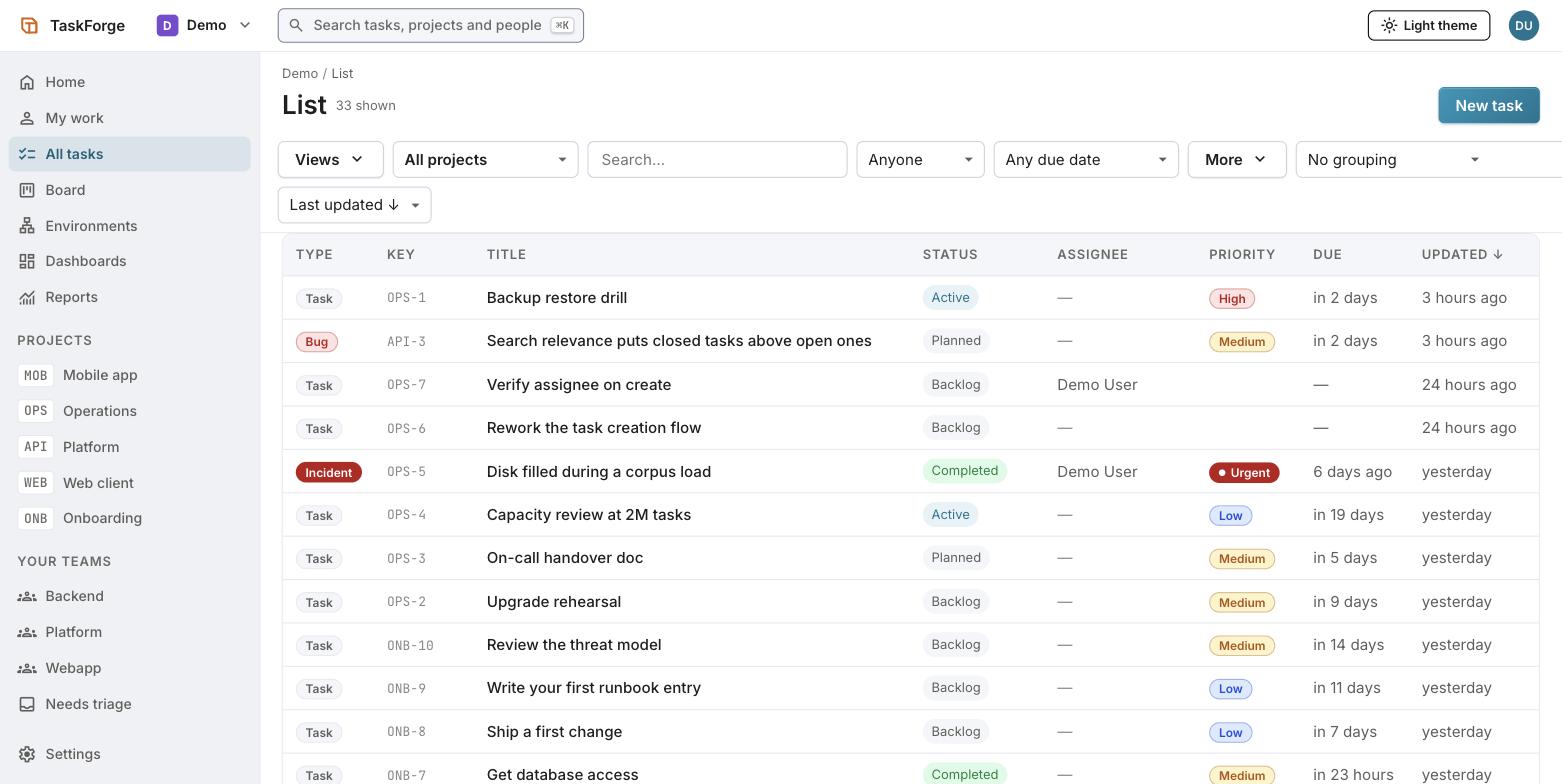Viewport: 1562px width, 784px height.
Task: Open the Last updated sort dropdown
Action: tap(355, 205)
